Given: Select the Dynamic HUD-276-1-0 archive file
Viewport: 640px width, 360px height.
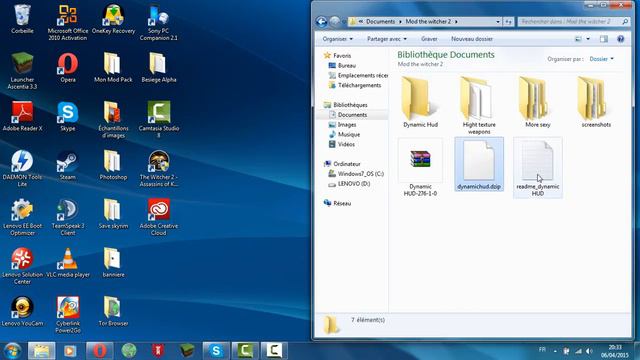Looking at the screenshot, I should (420, 167).
